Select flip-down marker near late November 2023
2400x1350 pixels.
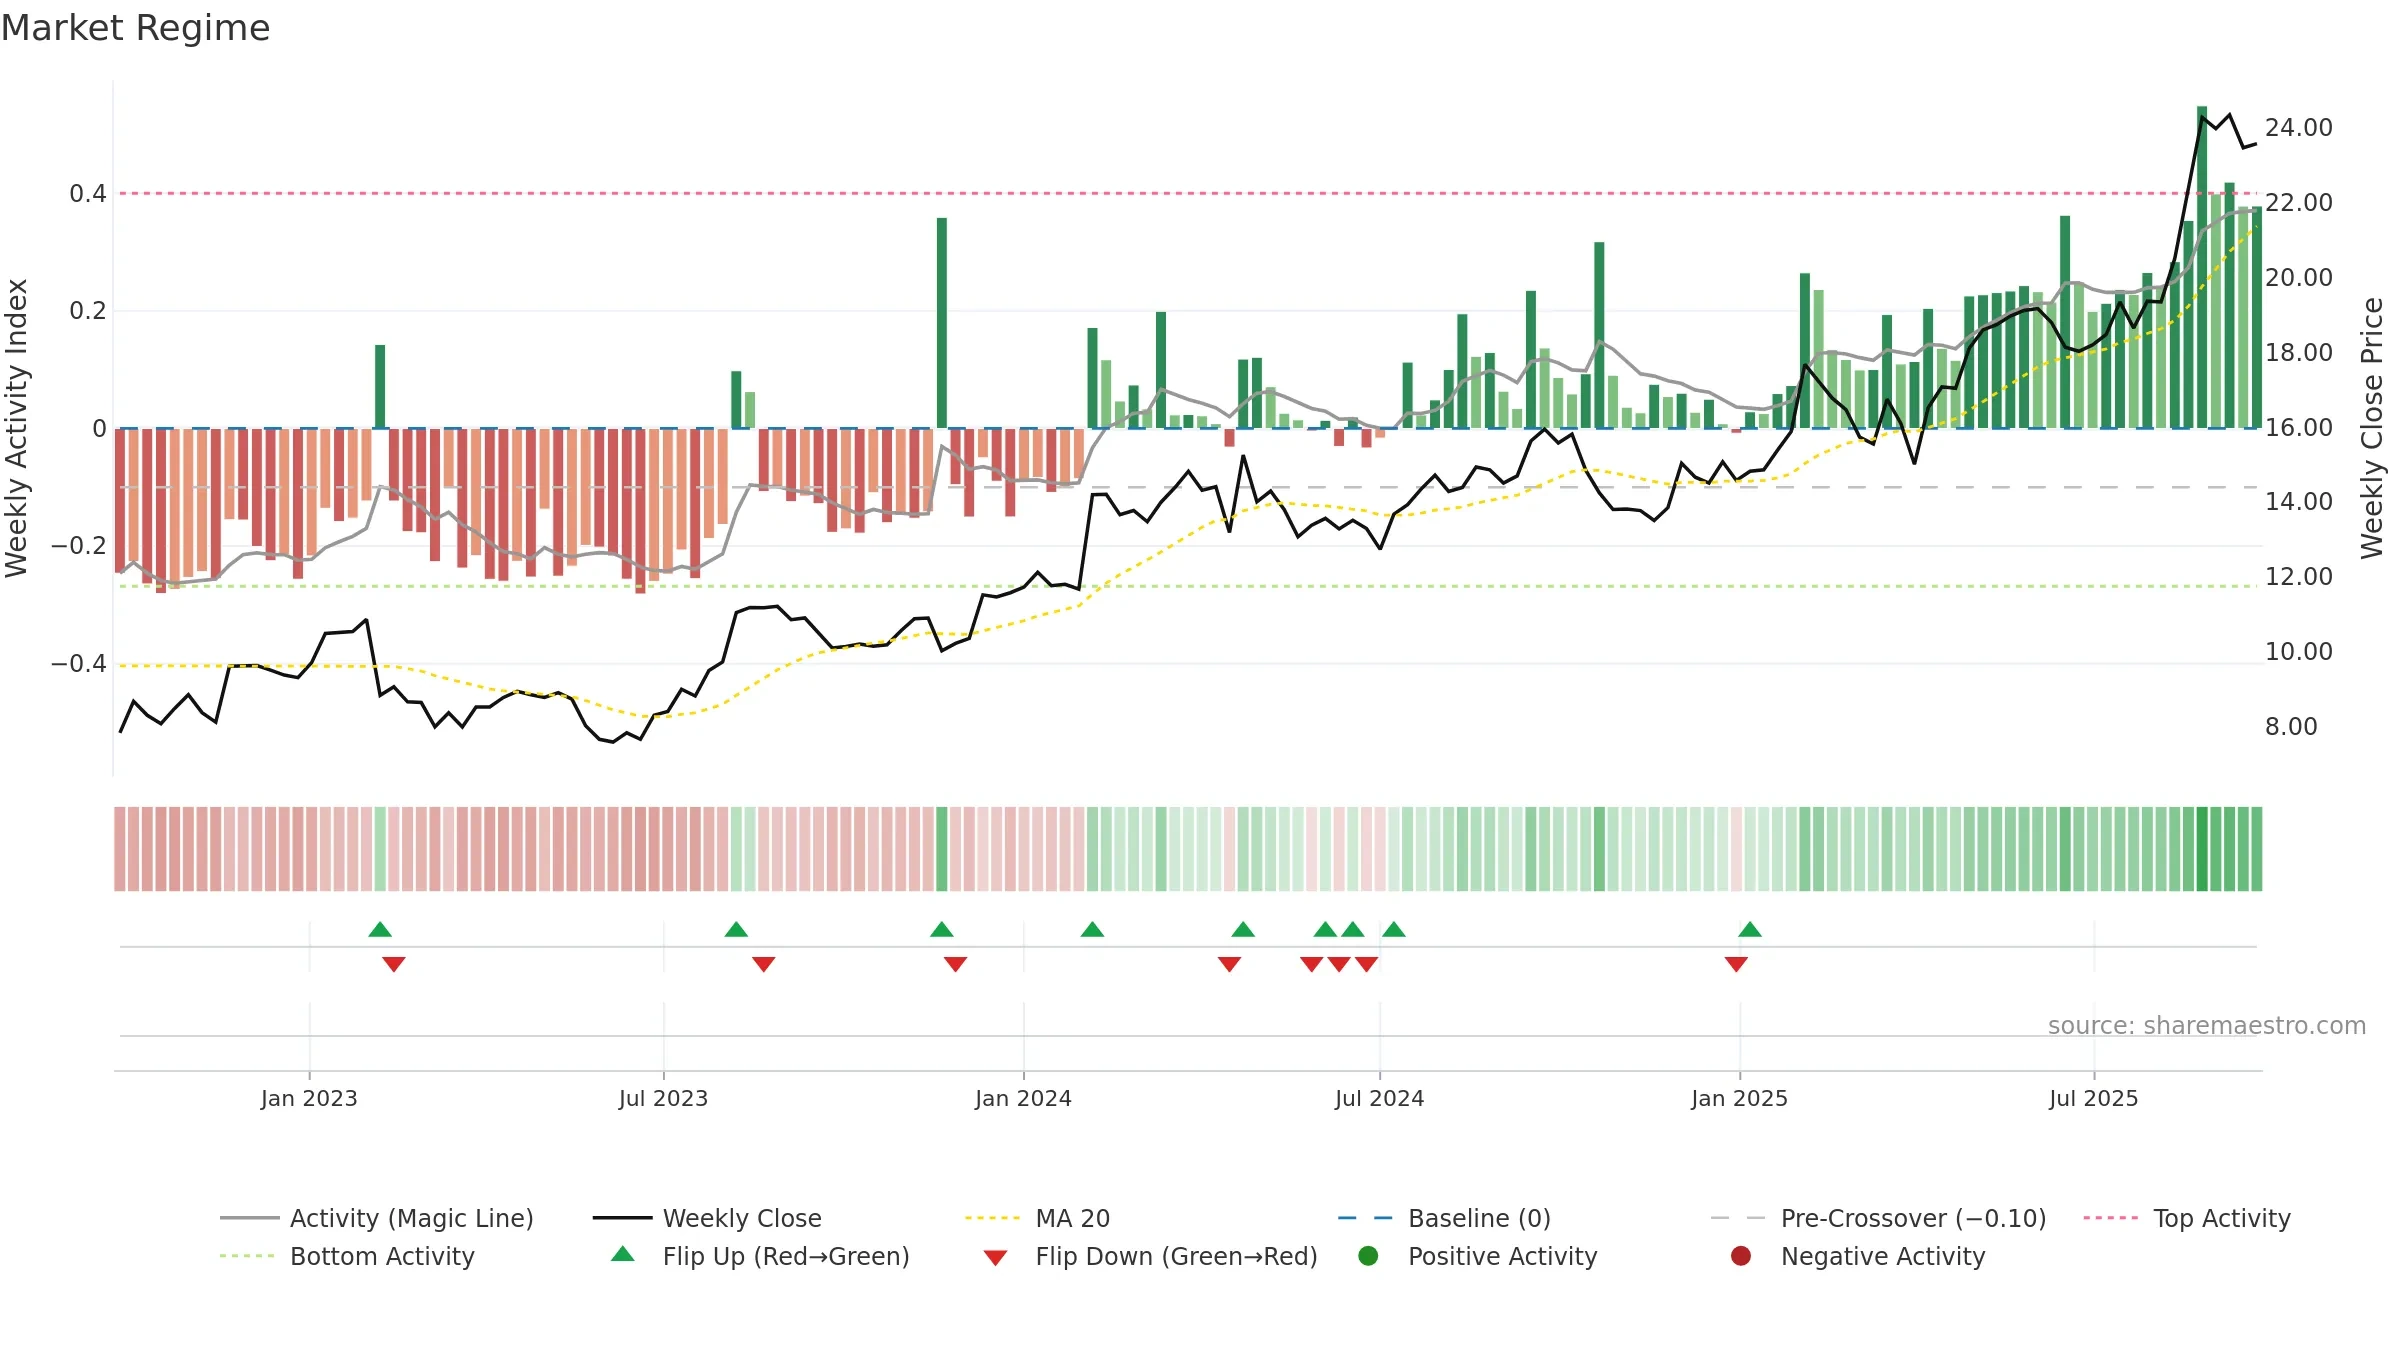coord(956,964)
